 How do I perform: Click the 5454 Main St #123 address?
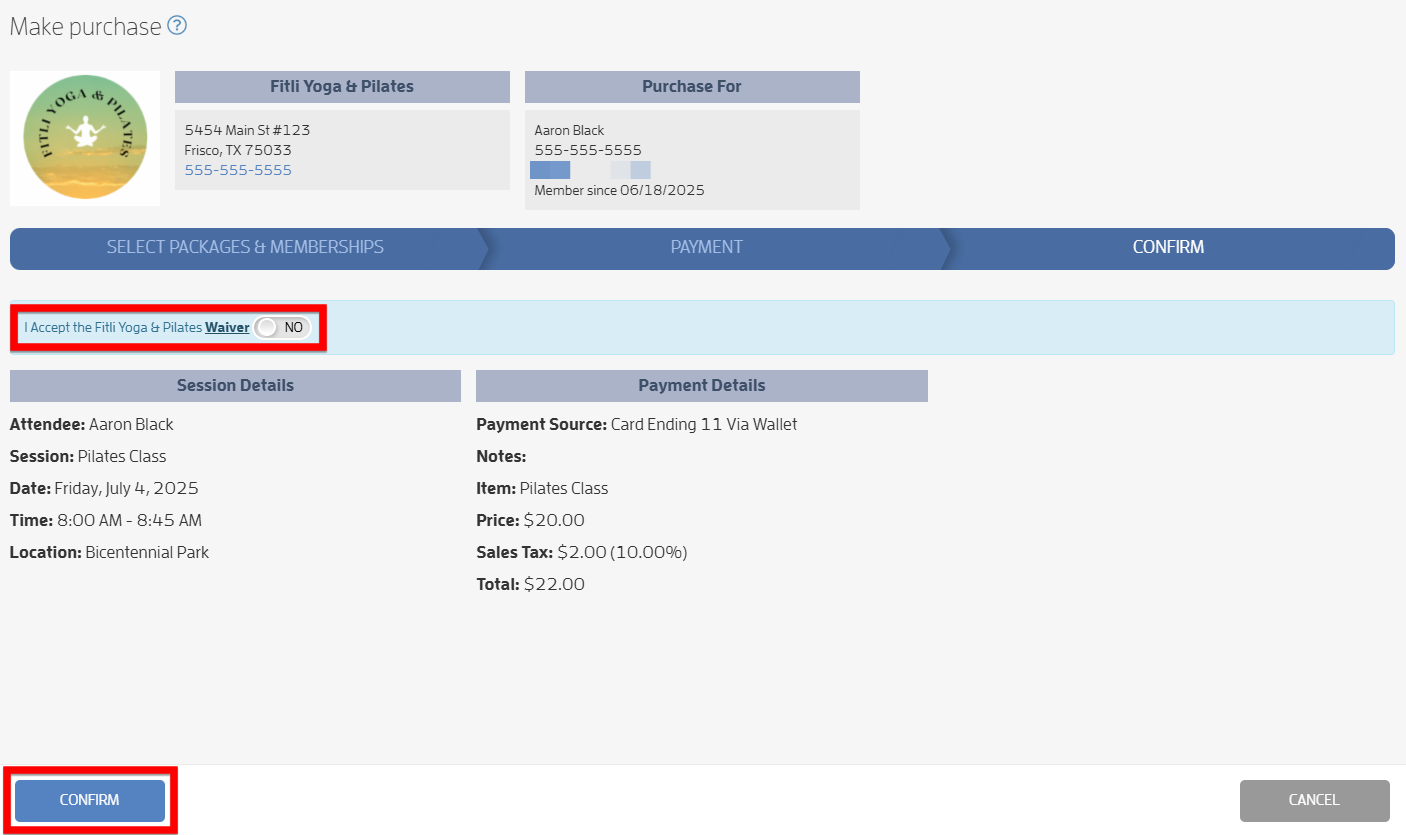[247, 130]
